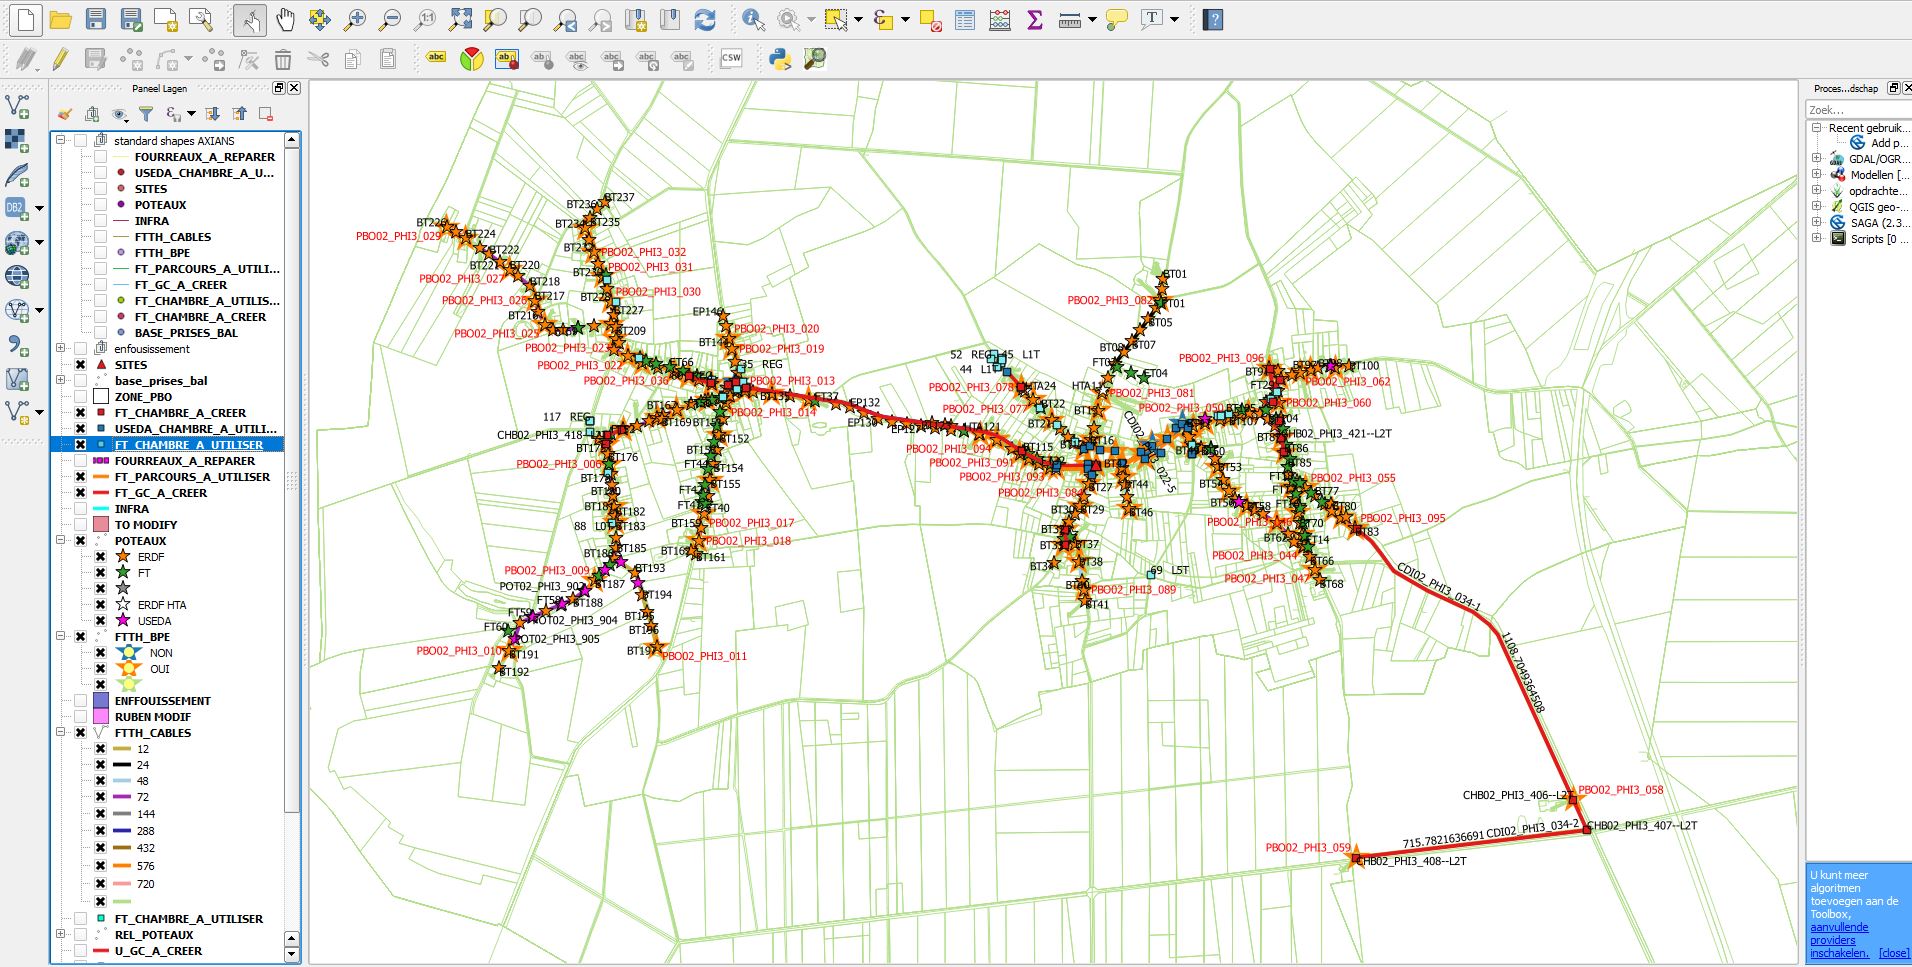
Task: Click the Filter Legend funnel icon
Action: coord(146,114)
